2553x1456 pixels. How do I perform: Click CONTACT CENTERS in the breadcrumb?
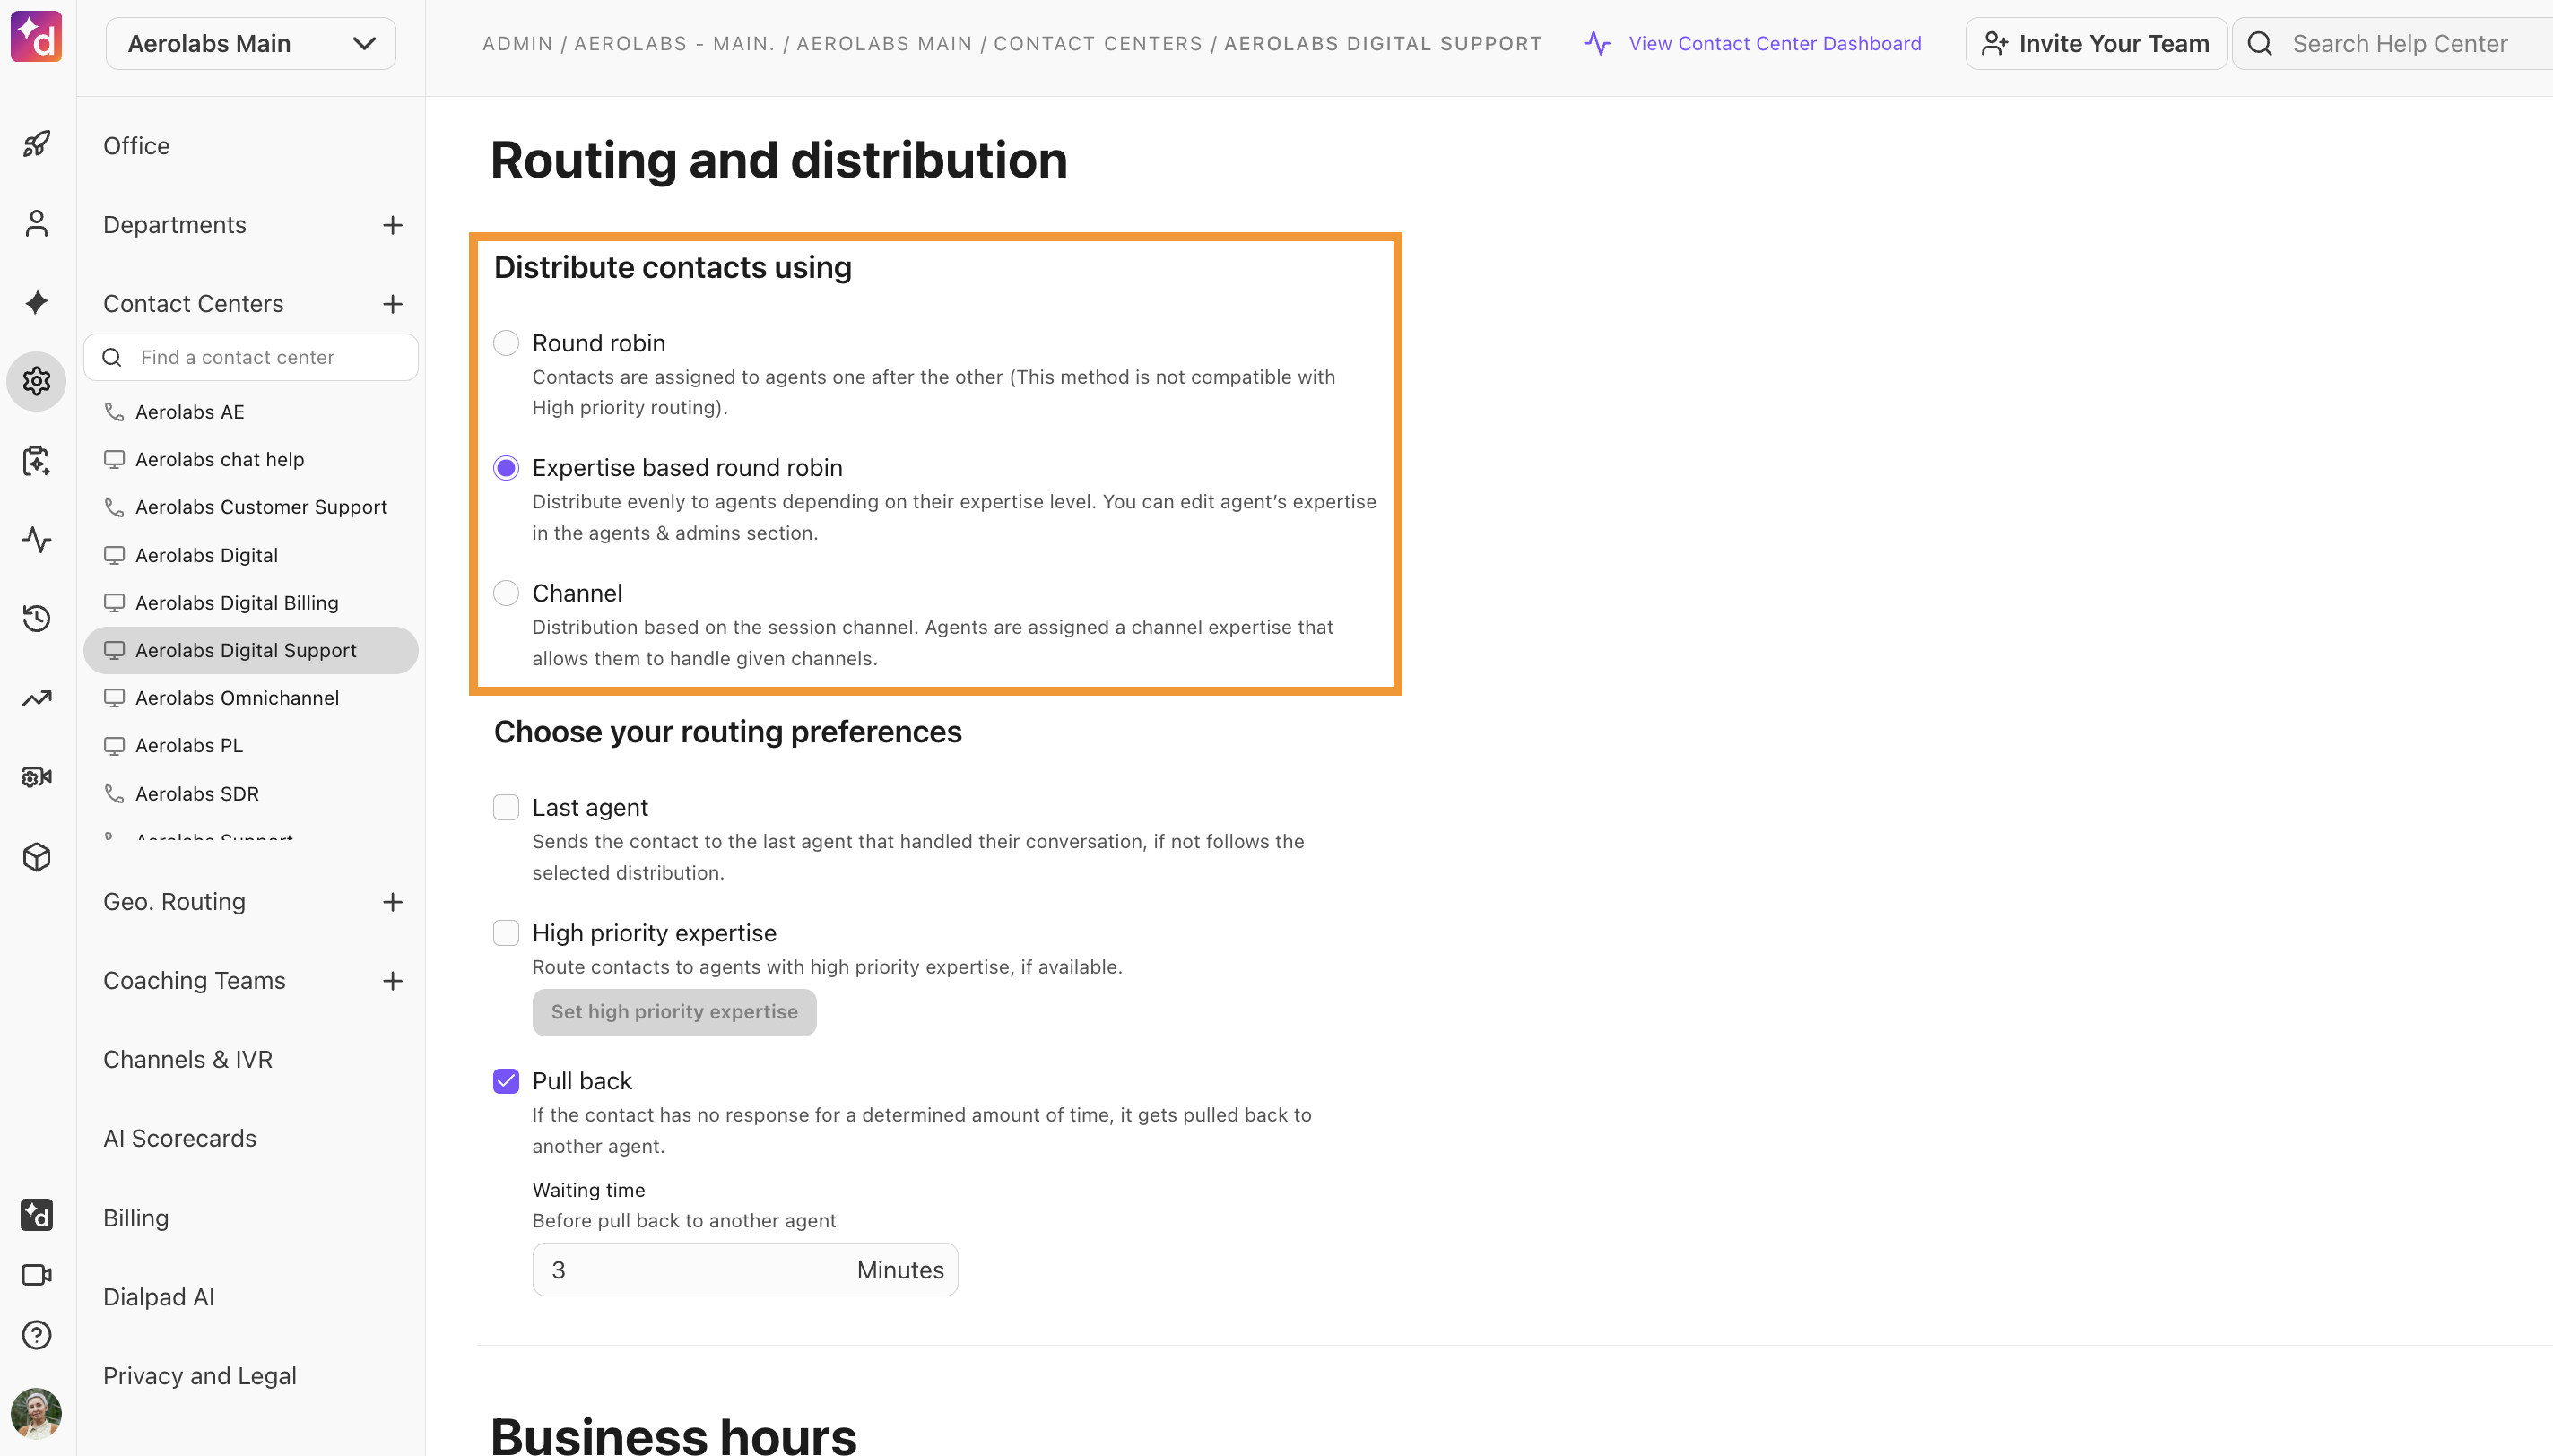click(x=1098, y=44)
